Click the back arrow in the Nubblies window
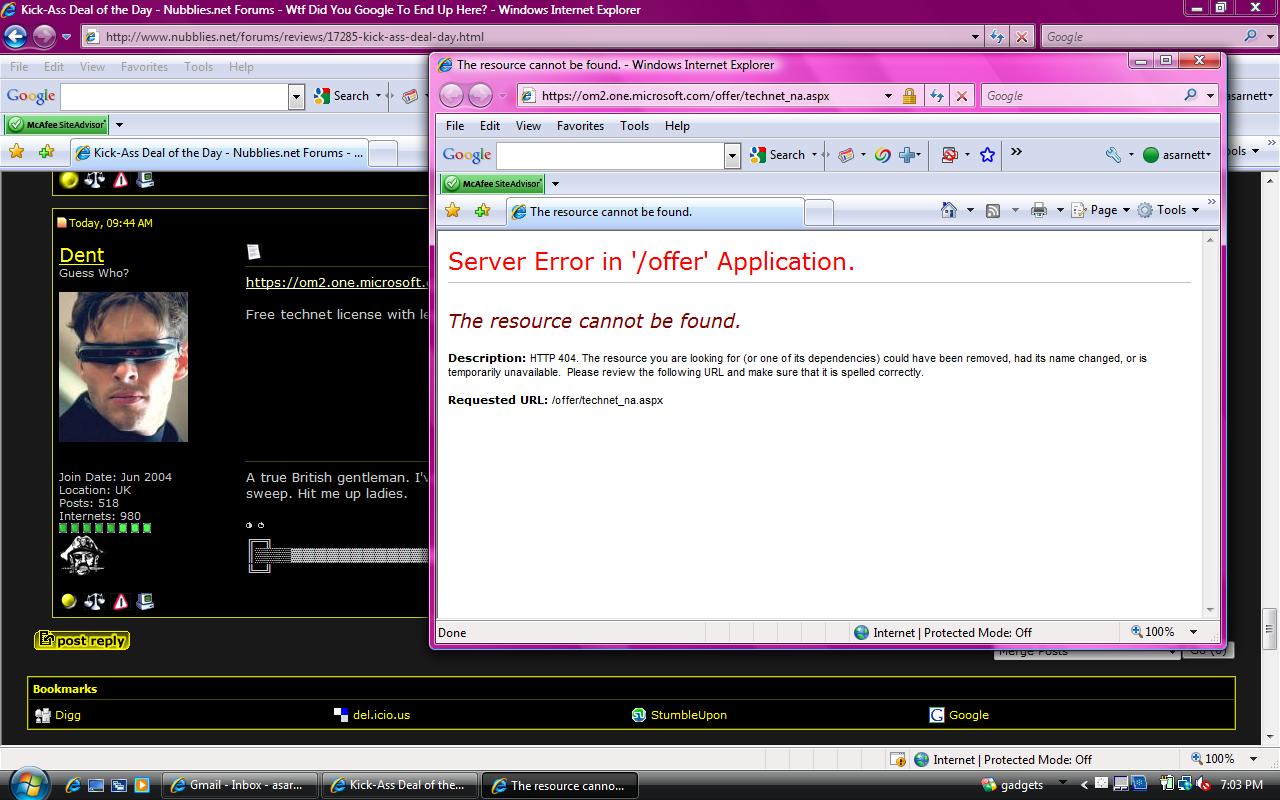Image resolution: width=1280 pixels, height=800 pixels. 16,37
